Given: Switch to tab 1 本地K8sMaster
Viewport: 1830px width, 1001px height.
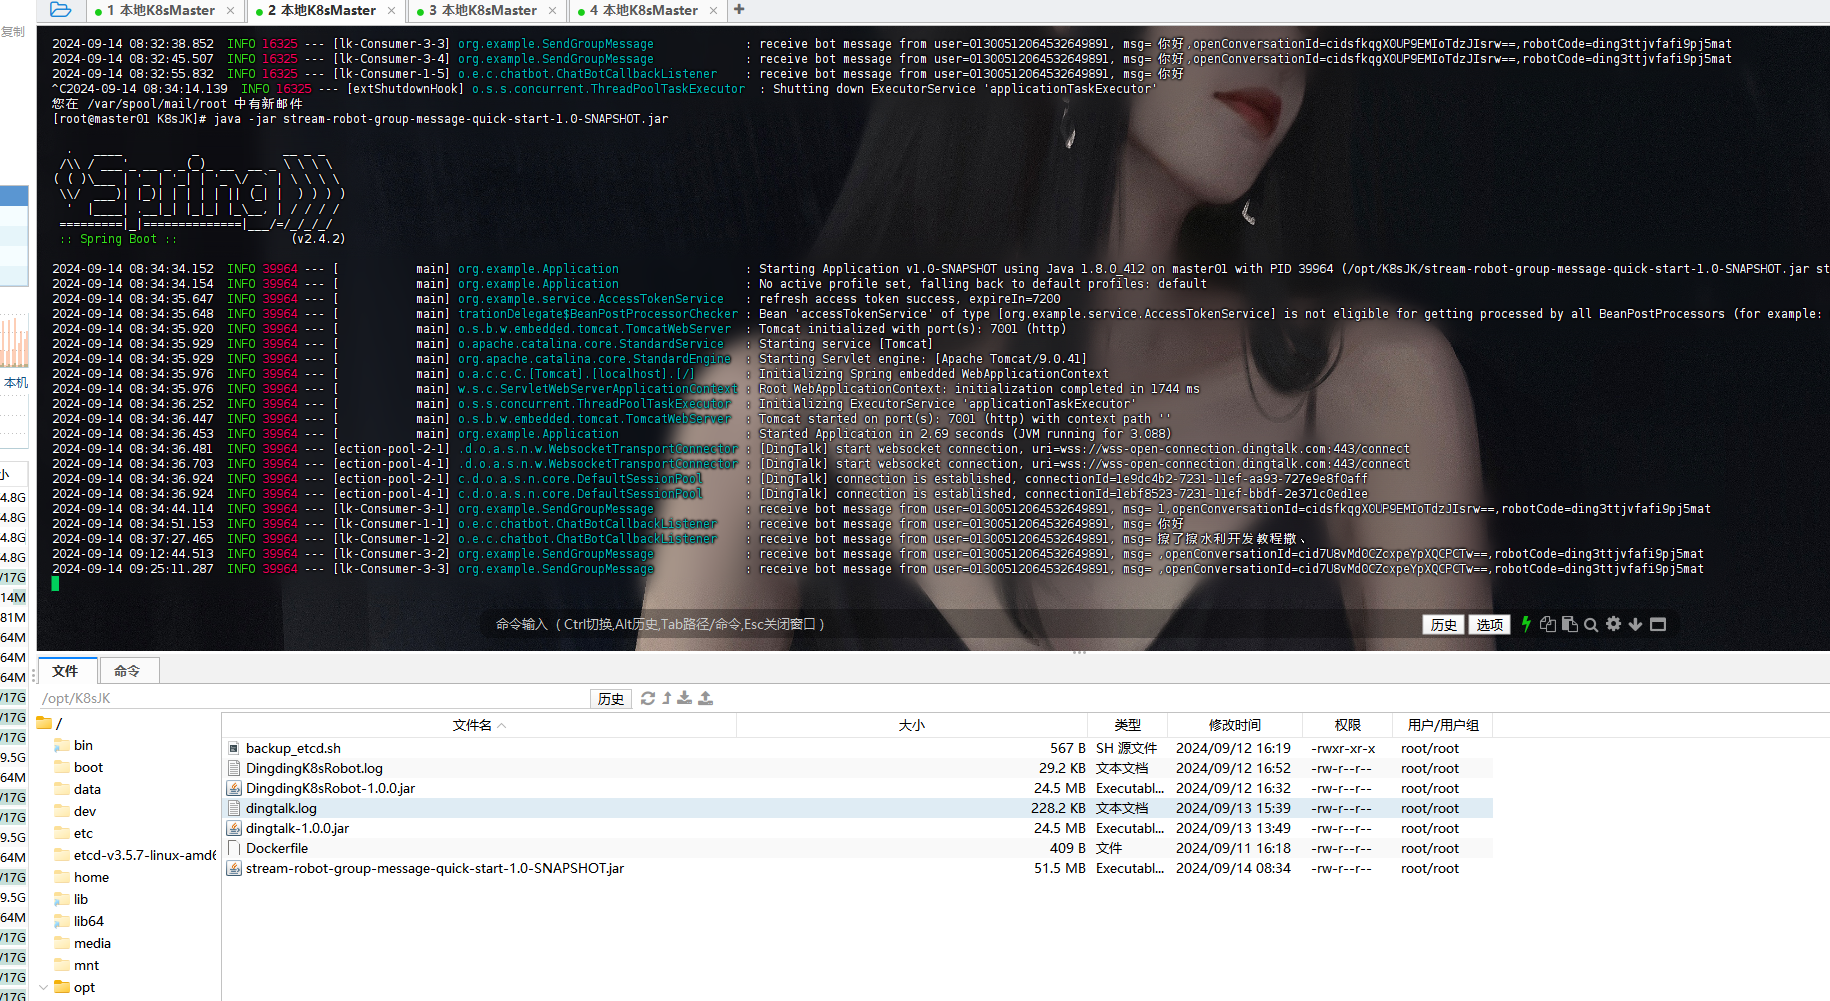Looking at the screenshot, I should (x=160, y=10).
